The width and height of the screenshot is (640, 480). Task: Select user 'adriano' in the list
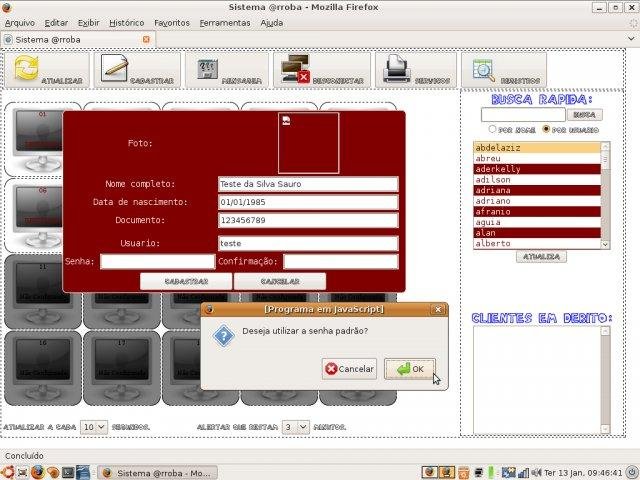point(537,201)
